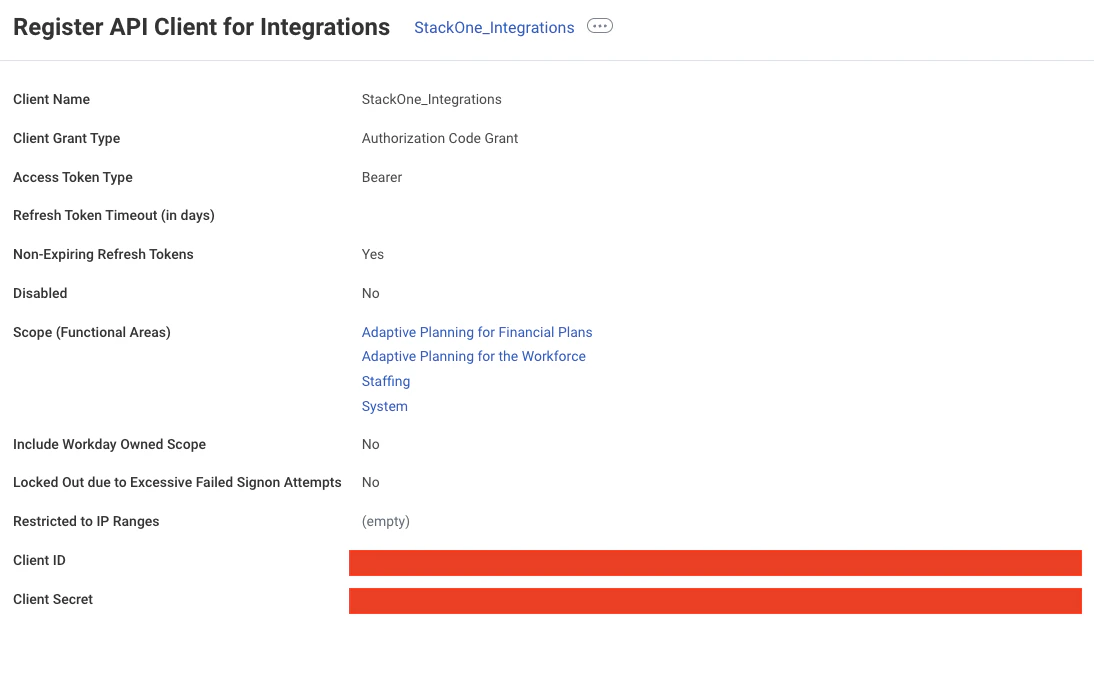The image size is (1094, 677).
Task: Open Adaptive Planning for Financial Plans scope
Action: (477, 332)
